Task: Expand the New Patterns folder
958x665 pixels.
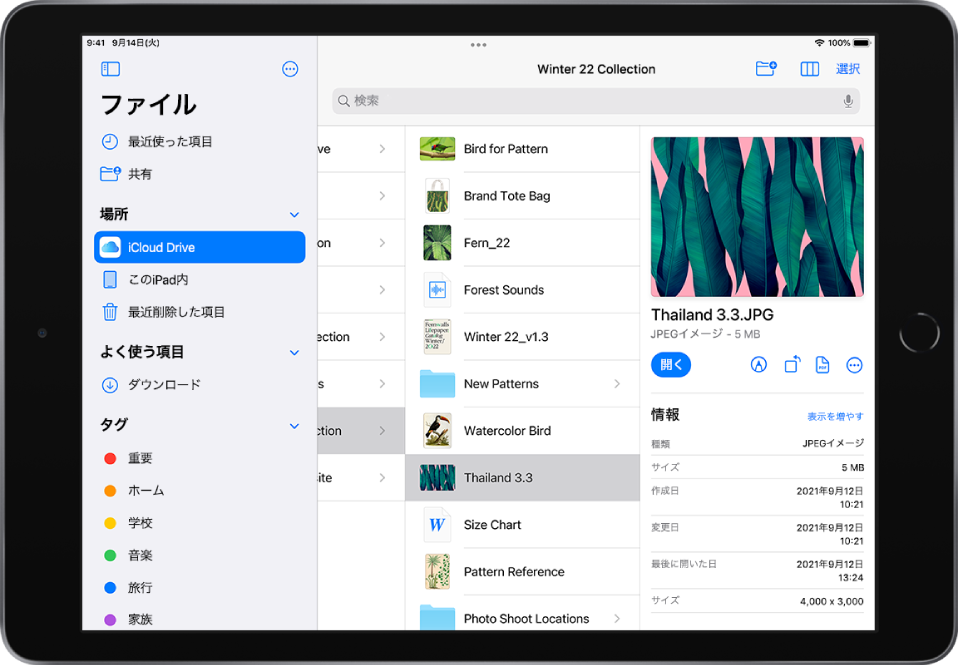Action: point(618,383)
